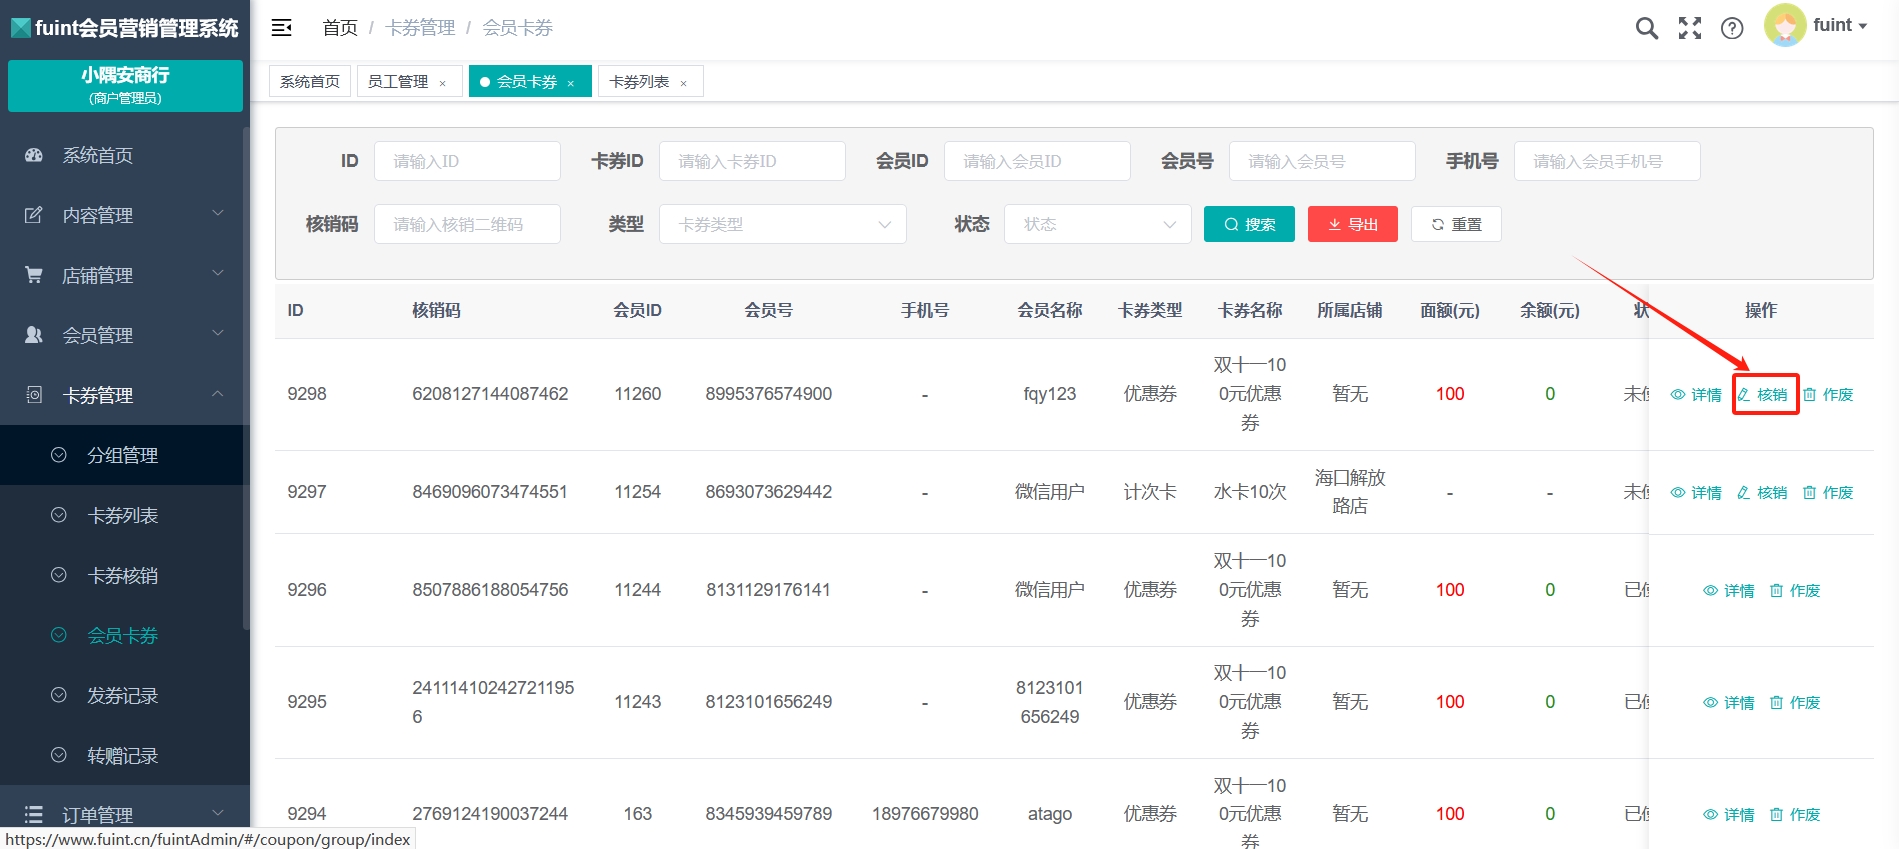The height and width of the screenshot is (849, 1899).
Task: Collapse the 卡券管理 sidebar menu
Action: pyautogui.click(x=124, y=395)
